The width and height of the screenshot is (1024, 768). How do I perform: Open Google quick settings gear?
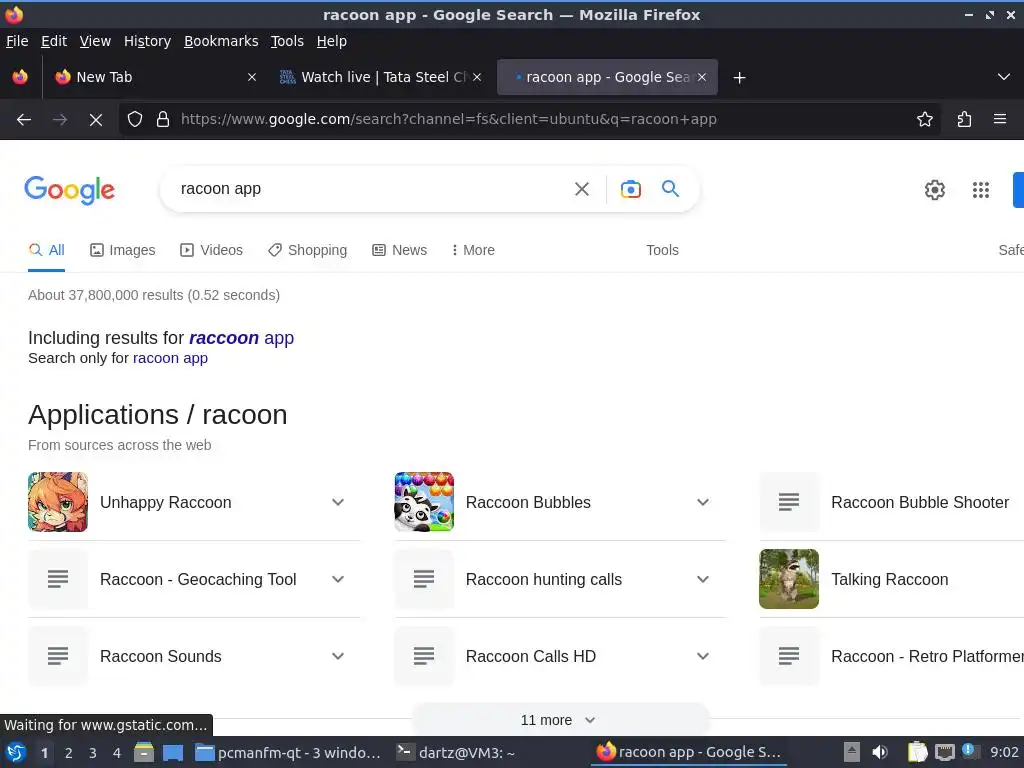(935, 190)
